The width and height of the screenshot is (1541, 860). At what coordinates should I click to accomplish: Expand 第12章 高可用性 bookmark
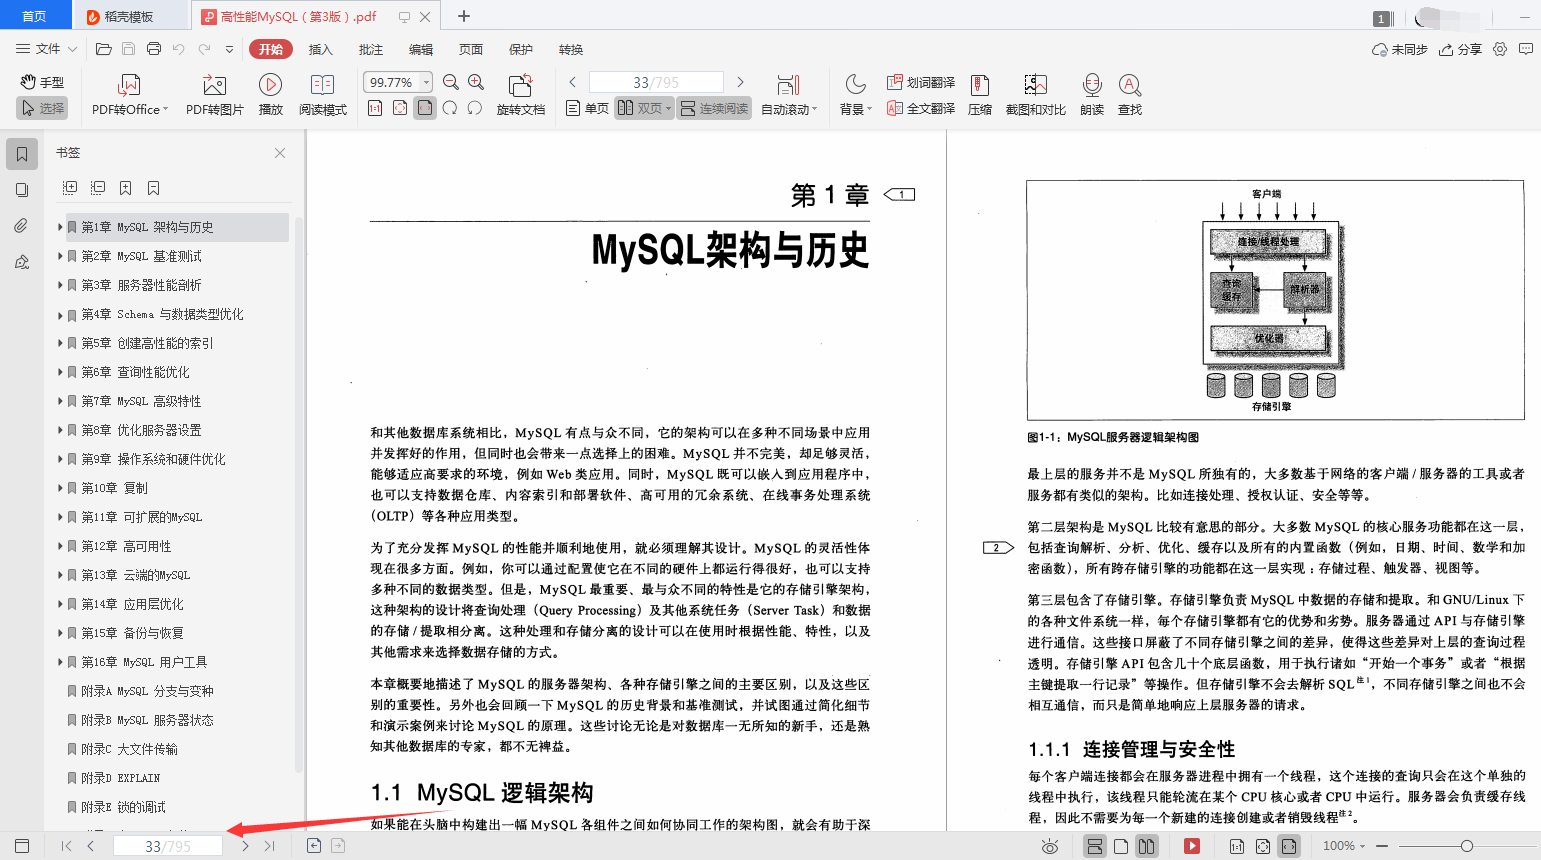click(x=60, y=546)
